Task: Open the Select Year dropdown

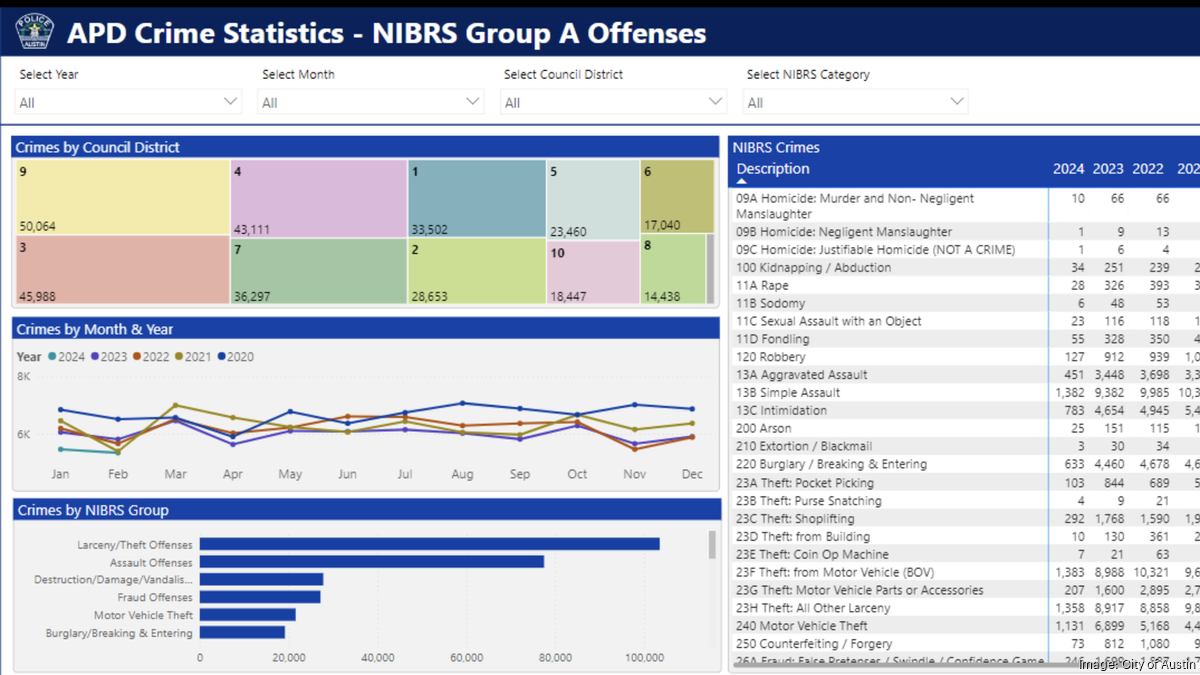Action: tap(129, 102)
